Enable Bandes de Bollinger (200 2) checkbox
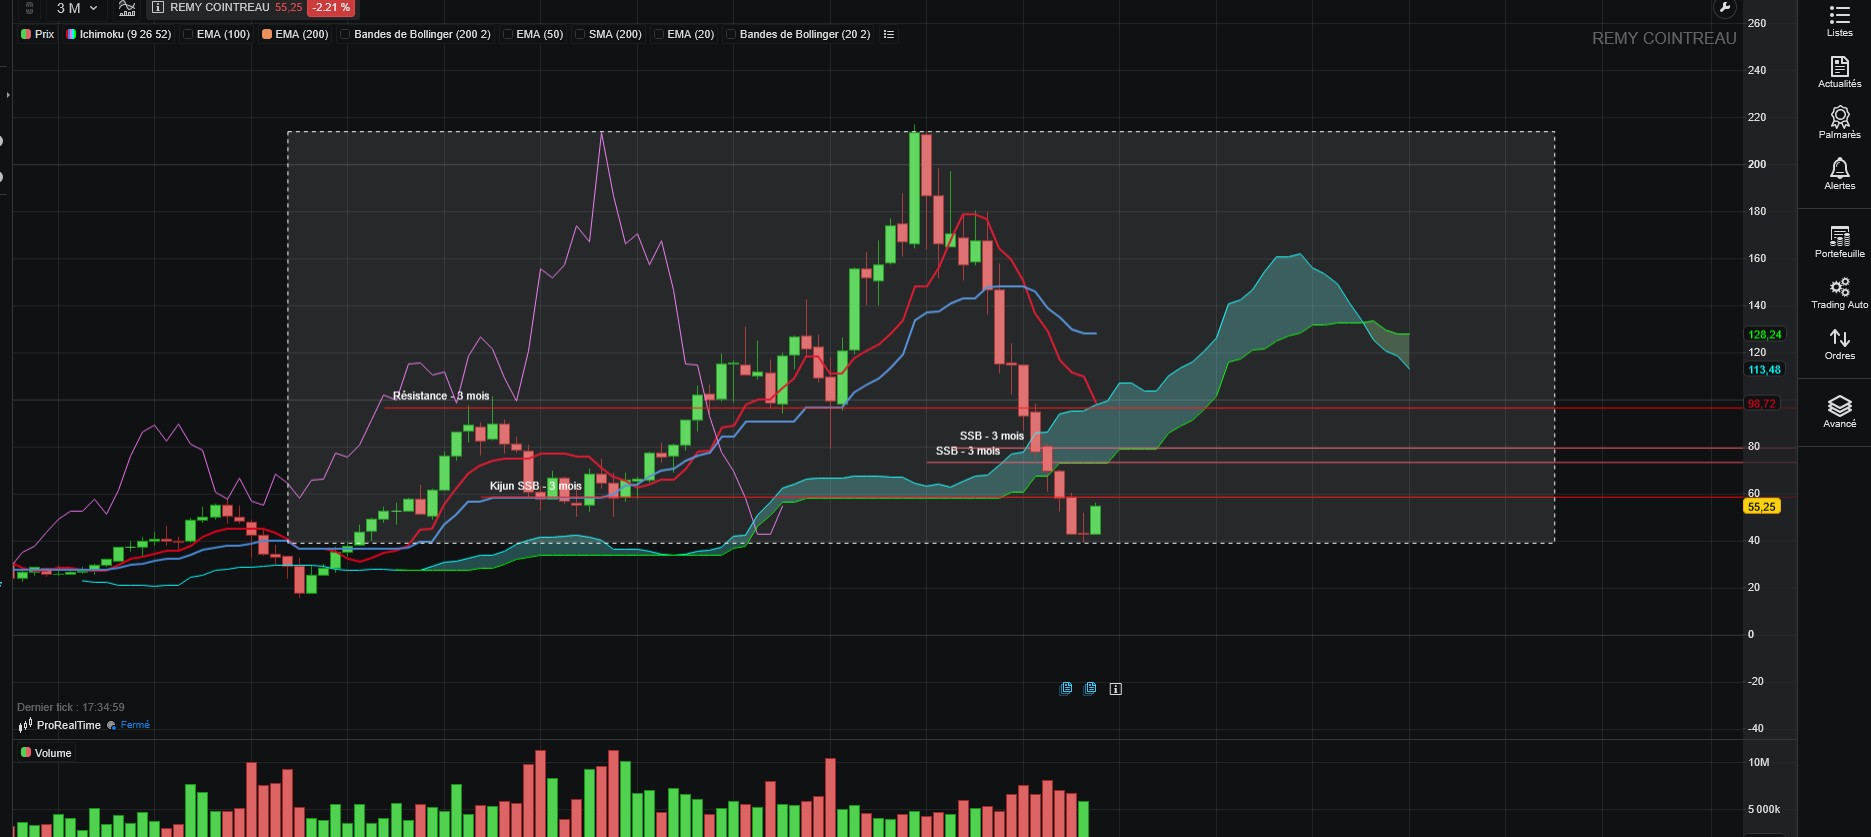 click(x=345, y=34)
